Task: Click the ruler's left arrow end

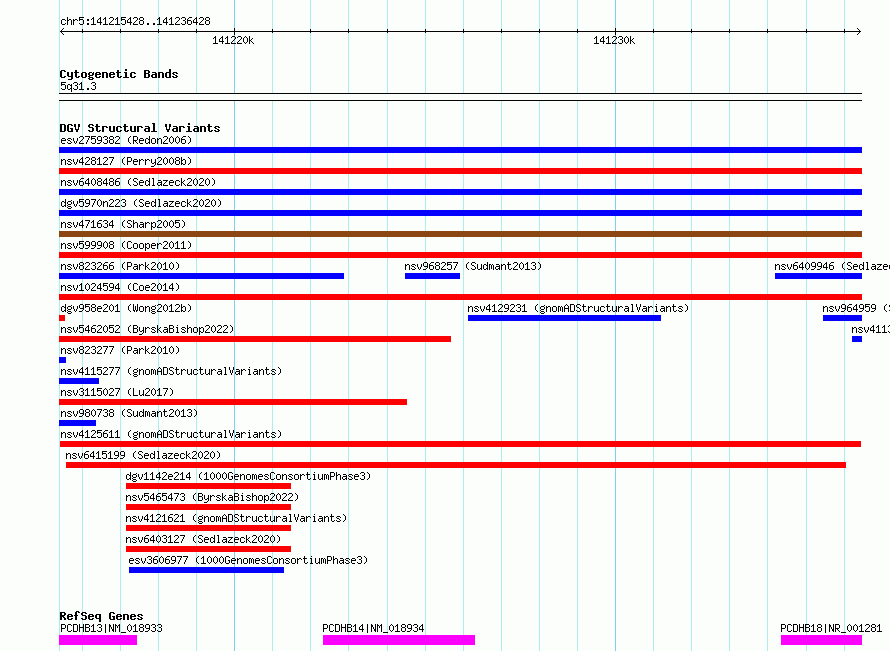Action: [x=62, y=32]
